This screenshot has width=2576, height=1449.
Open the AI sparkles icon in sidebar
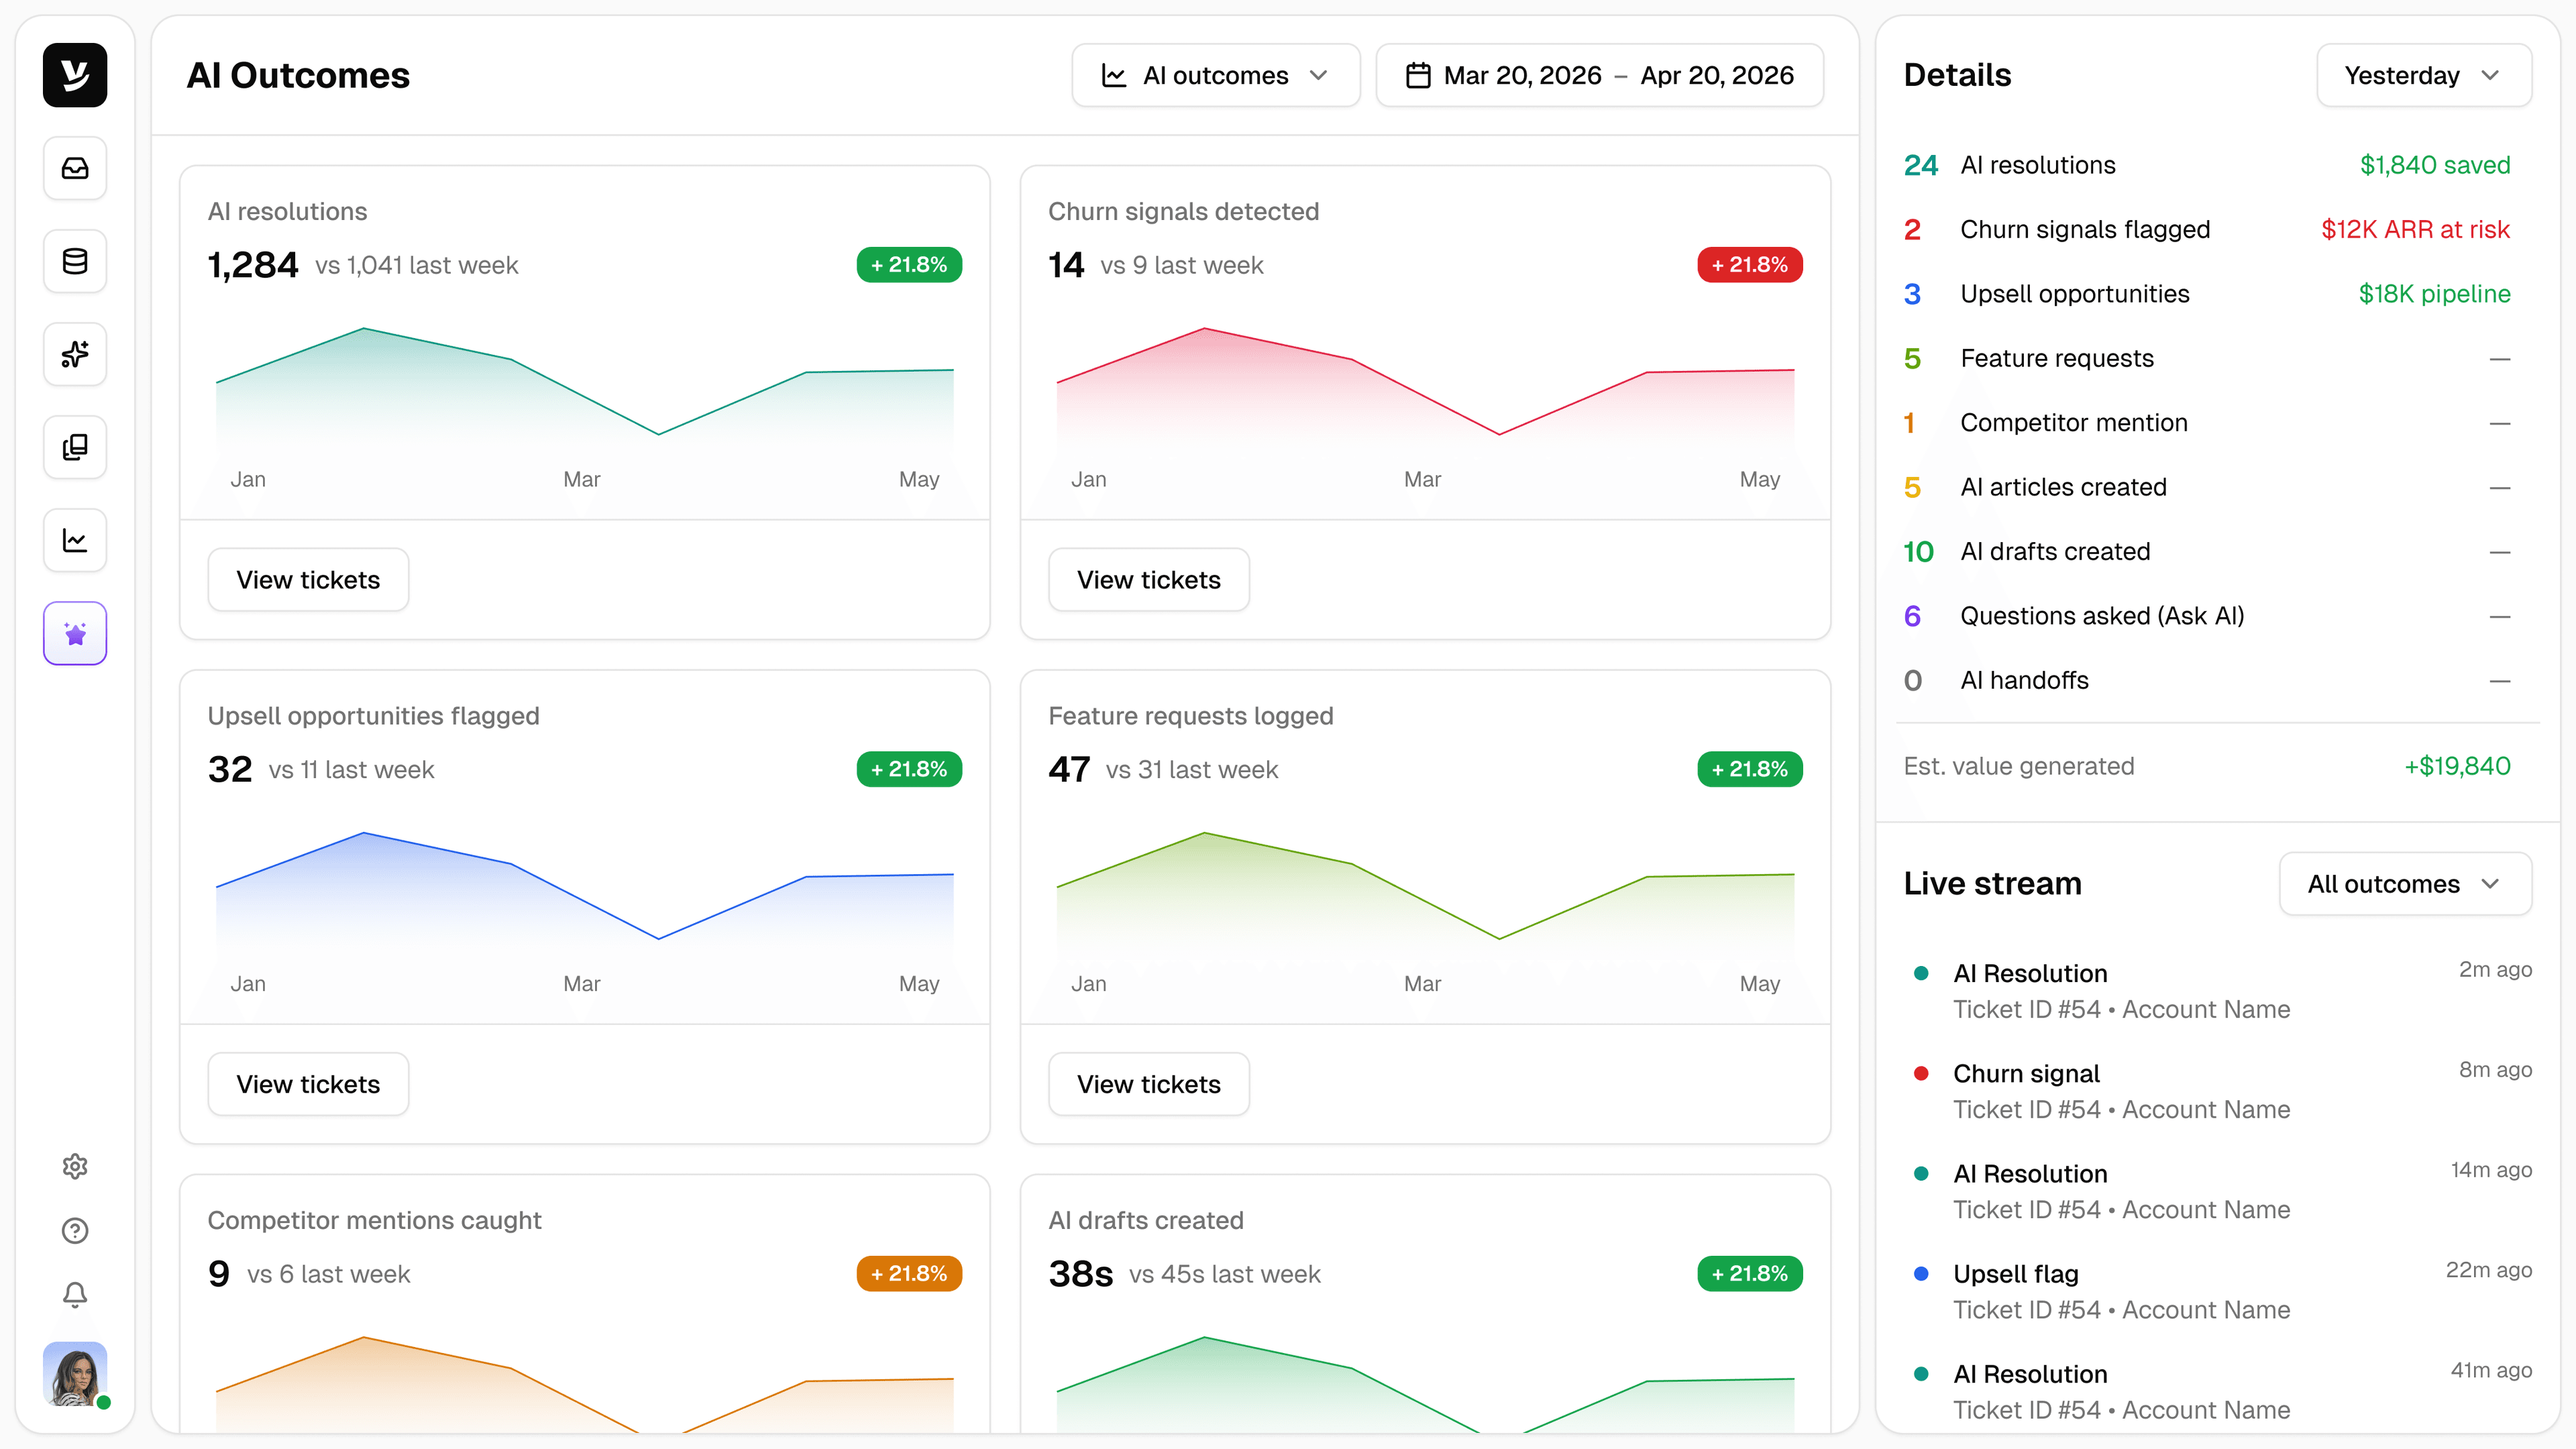point(75,354)
